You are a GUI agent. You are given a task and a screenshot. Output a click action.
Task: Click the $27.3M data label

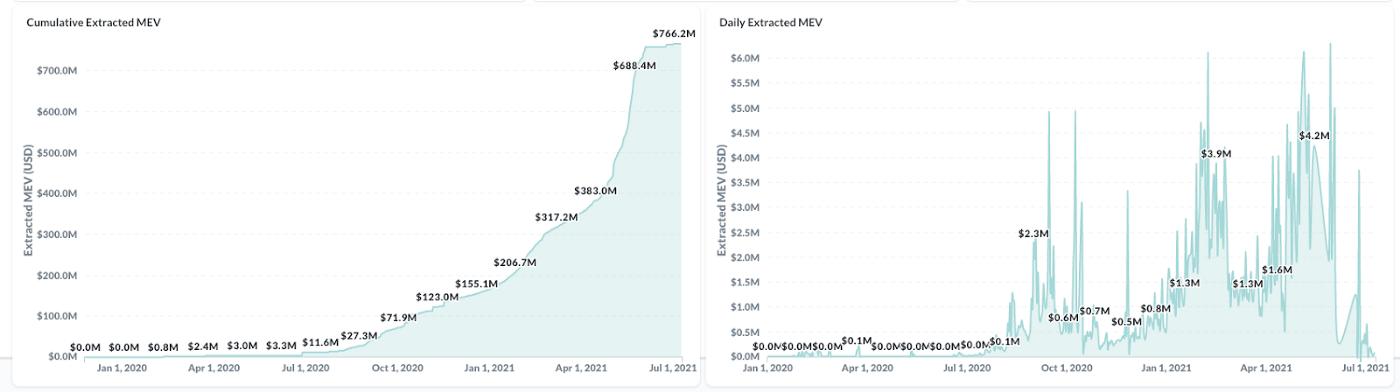359,336
